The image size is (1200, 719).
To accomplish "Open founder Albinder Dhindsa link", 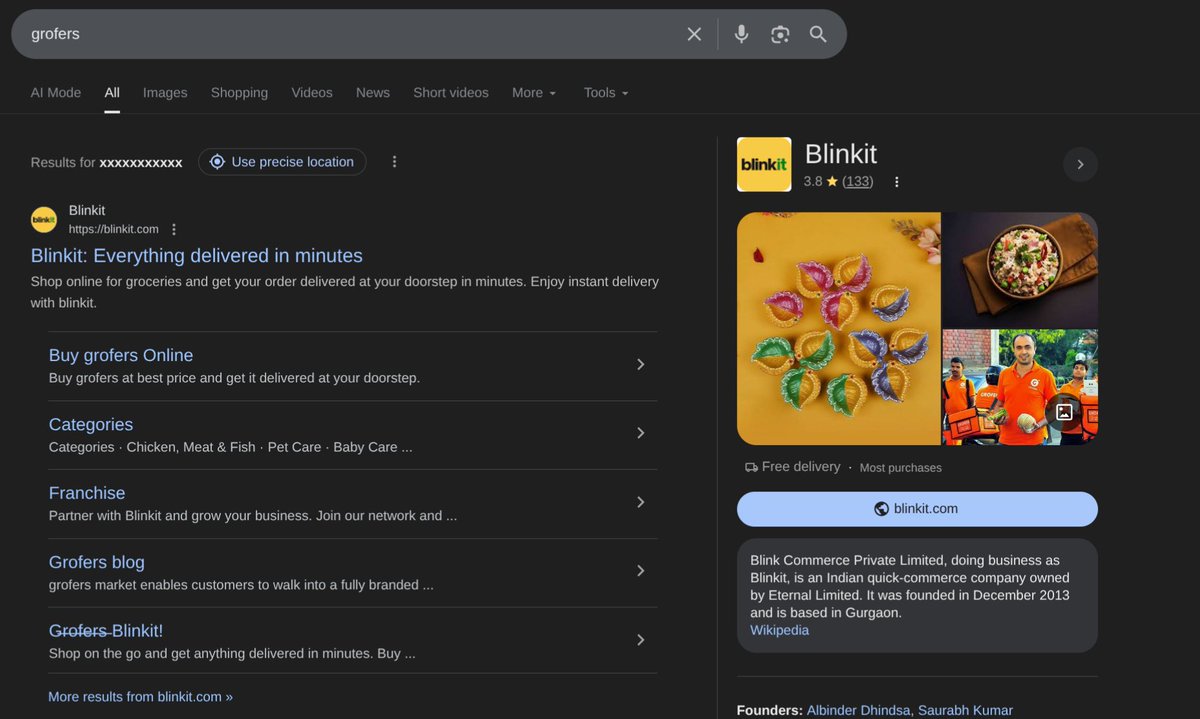I will pyautogui.click(x=859, y=711).
